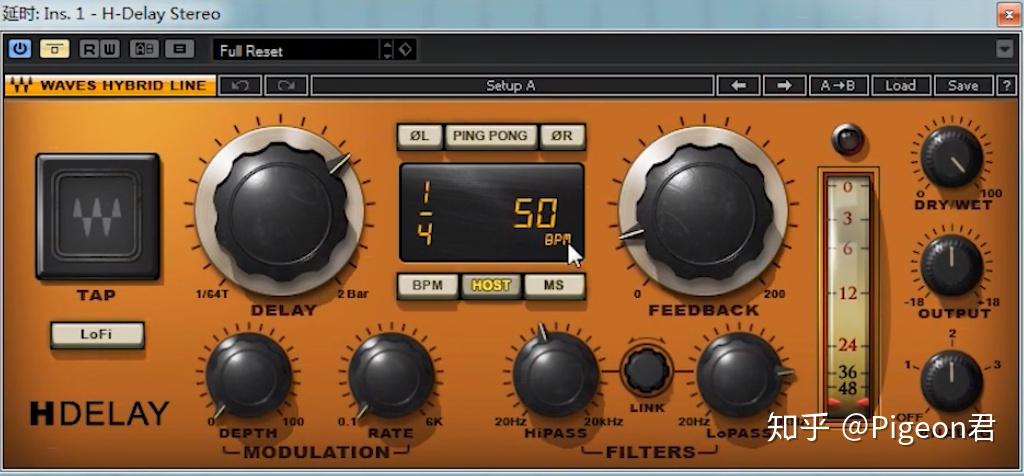The image size is (1024, 476).
Task: Go to previous preset with left arrow
Action: click(x=739, y=85)
